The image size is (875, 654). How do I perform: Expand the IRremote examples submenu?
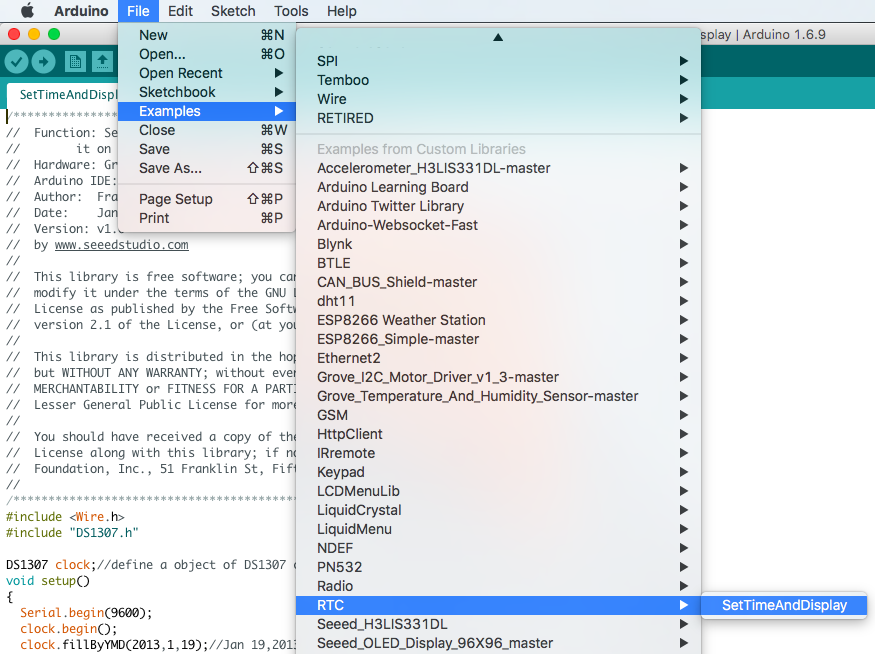pyautogui.click(x=498, y=453)
